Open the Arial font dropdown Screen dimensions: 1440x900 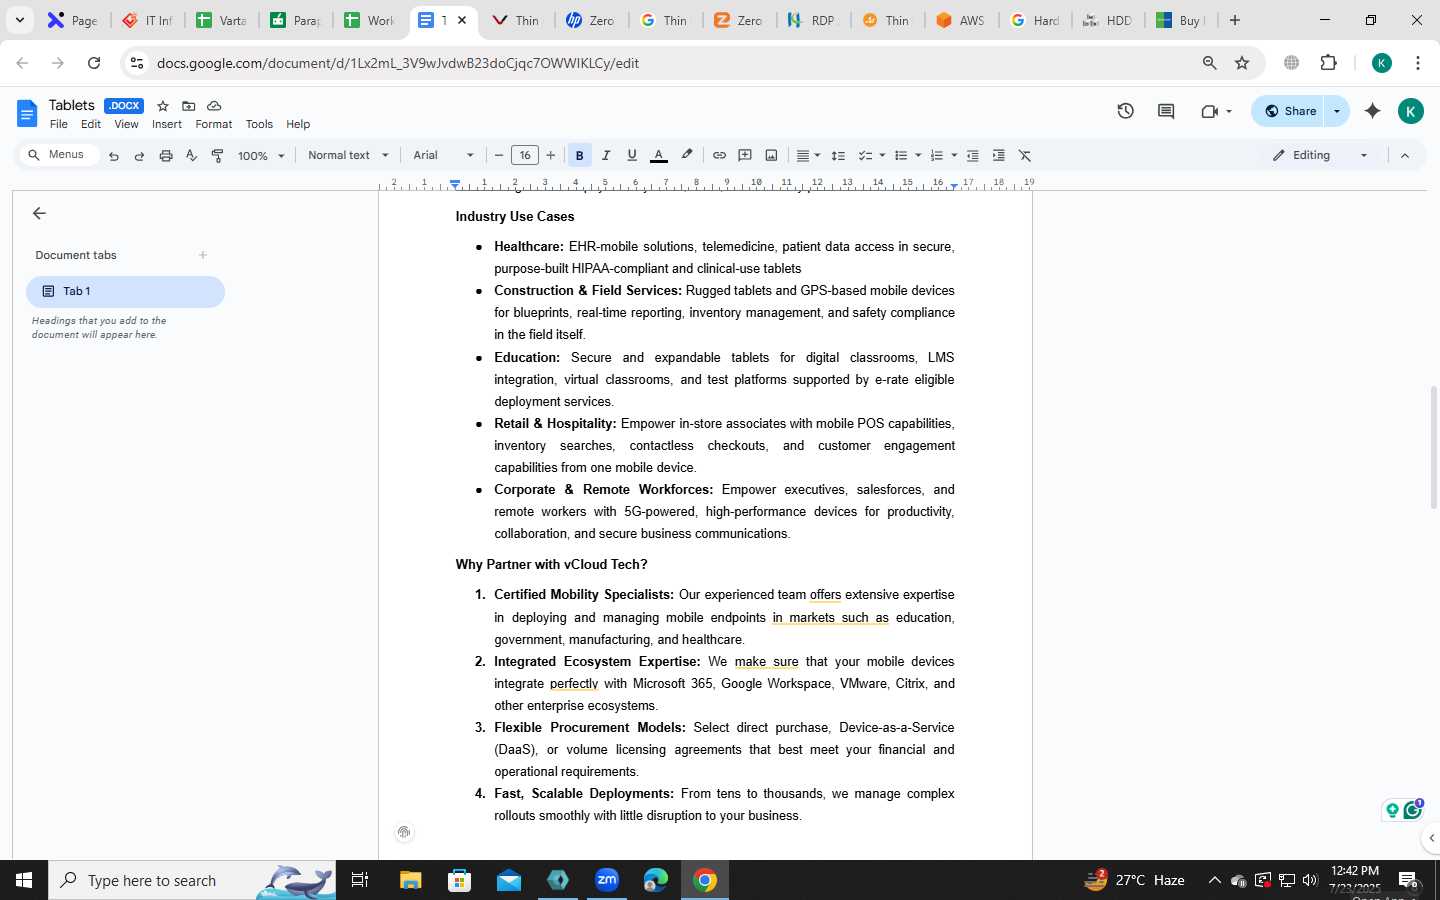click(444, 156)
